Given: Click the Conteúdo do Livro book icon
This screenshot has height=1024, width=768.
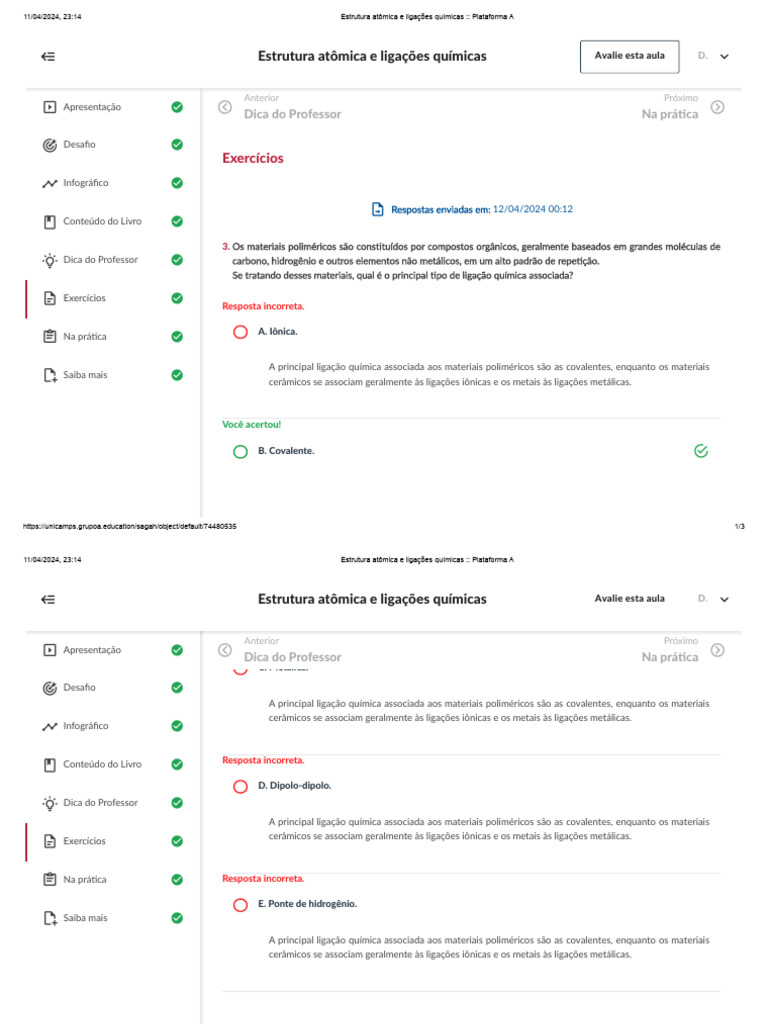Looking at the screenshot, I should tap(50, 221).
